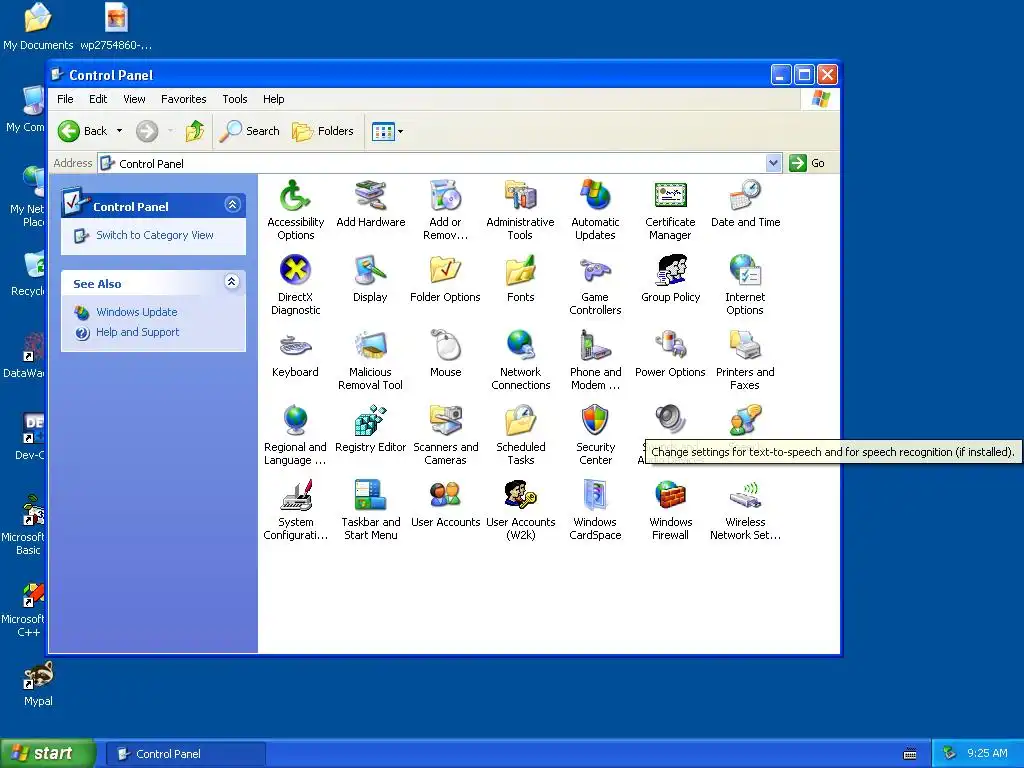
Task: Expand the Back history dropdown arrow
Action: (x=120, y=131)
